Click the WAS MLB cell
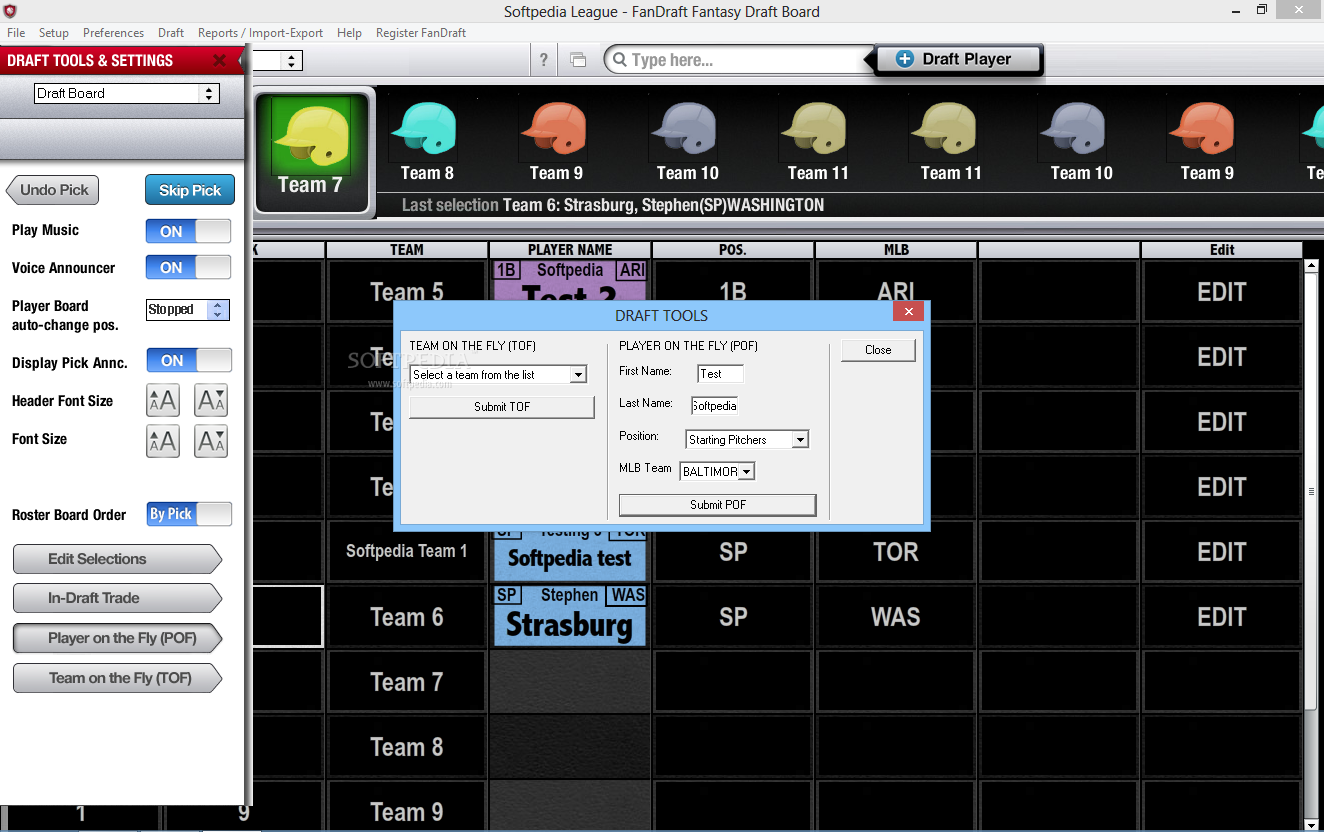The width and height of the screenshot is (1324, 832). 896,617
